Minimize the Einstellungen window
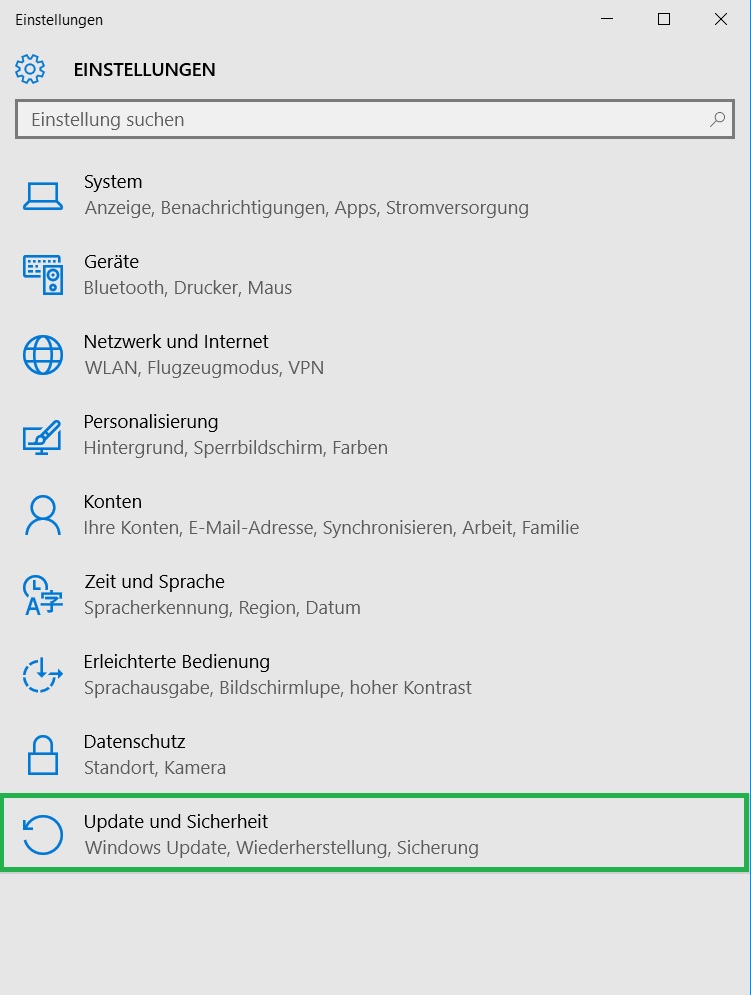This screenshot has height=995, width=751. [607, 19]
